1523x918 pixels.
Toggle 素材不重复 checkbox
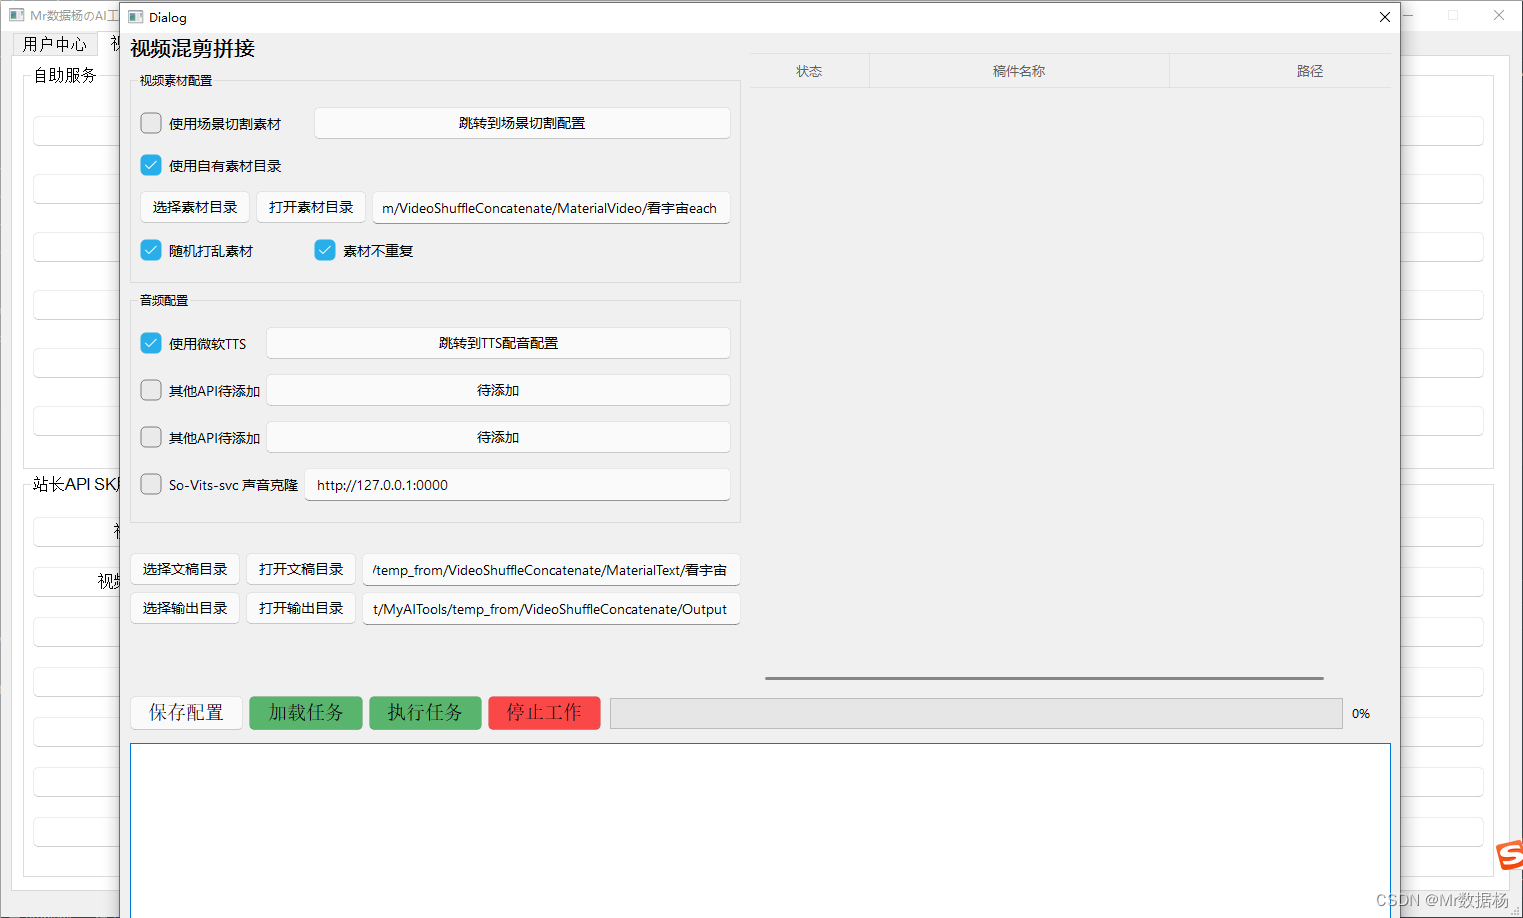pyautogui.click(x=325, y=250)
